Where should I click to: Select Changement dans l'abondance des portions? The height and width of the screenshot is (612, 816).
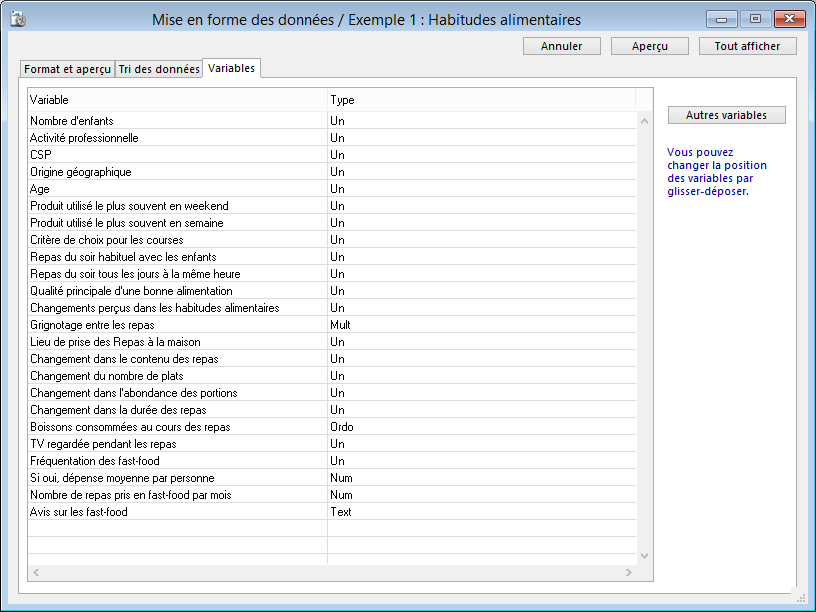(332, 393)
